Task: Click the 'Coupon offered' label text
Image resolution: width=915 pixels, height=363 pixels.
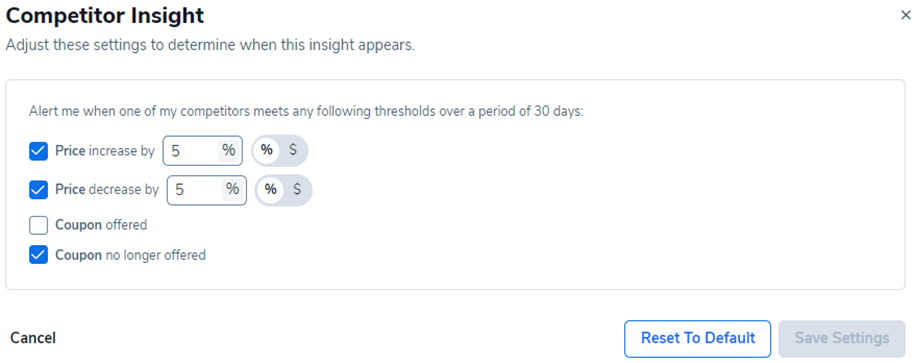Action: pos(101,225)
